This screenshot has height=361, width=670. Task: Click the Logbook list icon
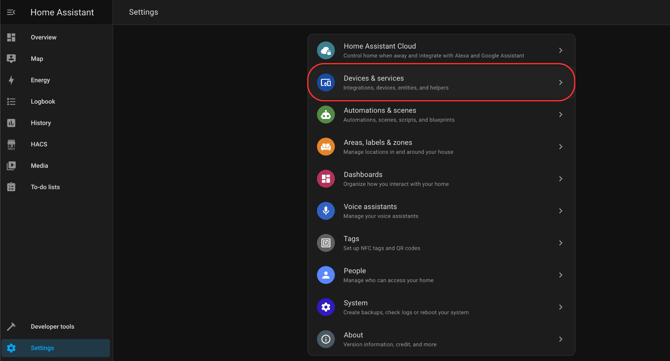click(x=11, y=101)
